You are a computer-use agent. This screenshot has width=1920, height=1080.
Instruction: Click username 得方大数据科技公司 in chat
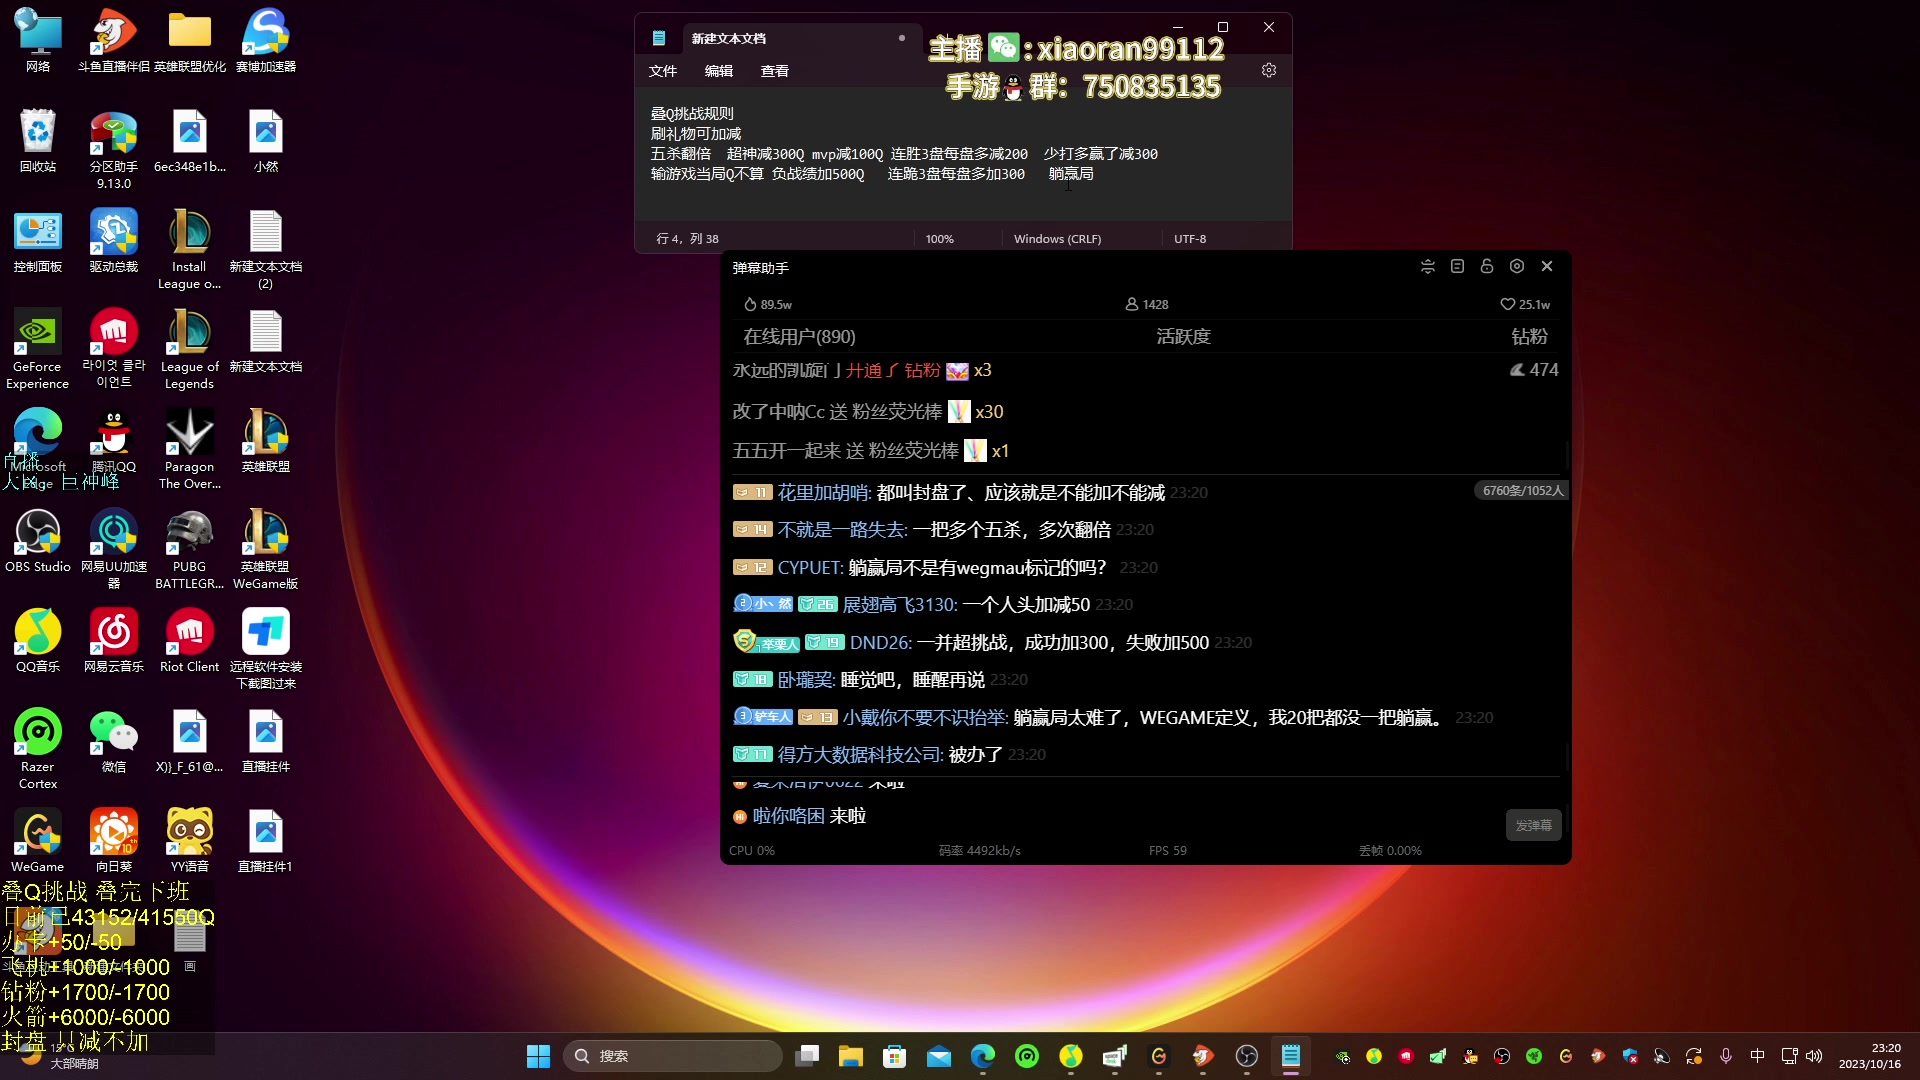tap(860, 755)
